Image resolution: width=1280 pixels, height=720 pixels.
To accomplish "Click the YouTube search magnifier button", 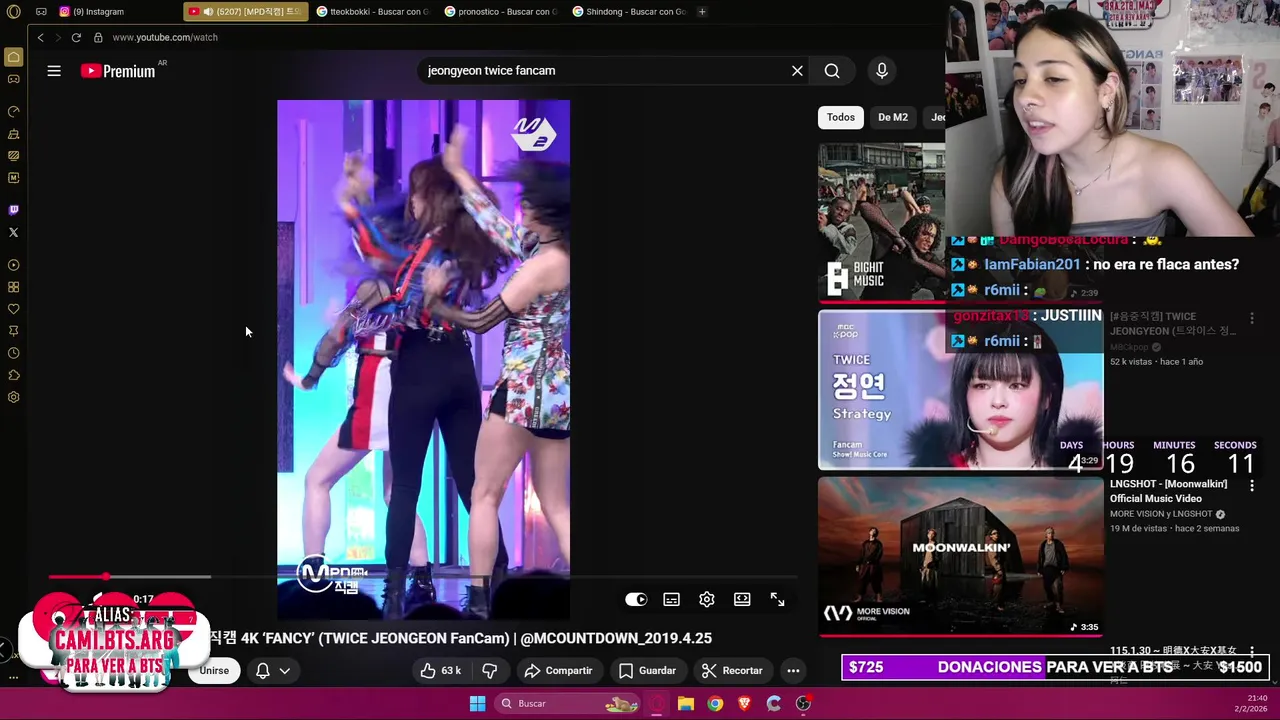I will point(832,71).
